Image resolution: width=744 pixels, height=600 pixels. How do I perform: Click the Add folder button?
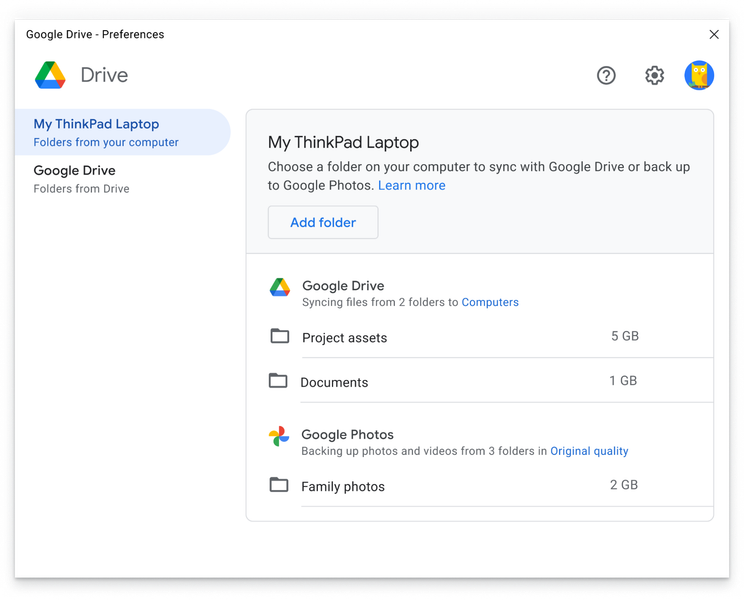click(323, 222)
